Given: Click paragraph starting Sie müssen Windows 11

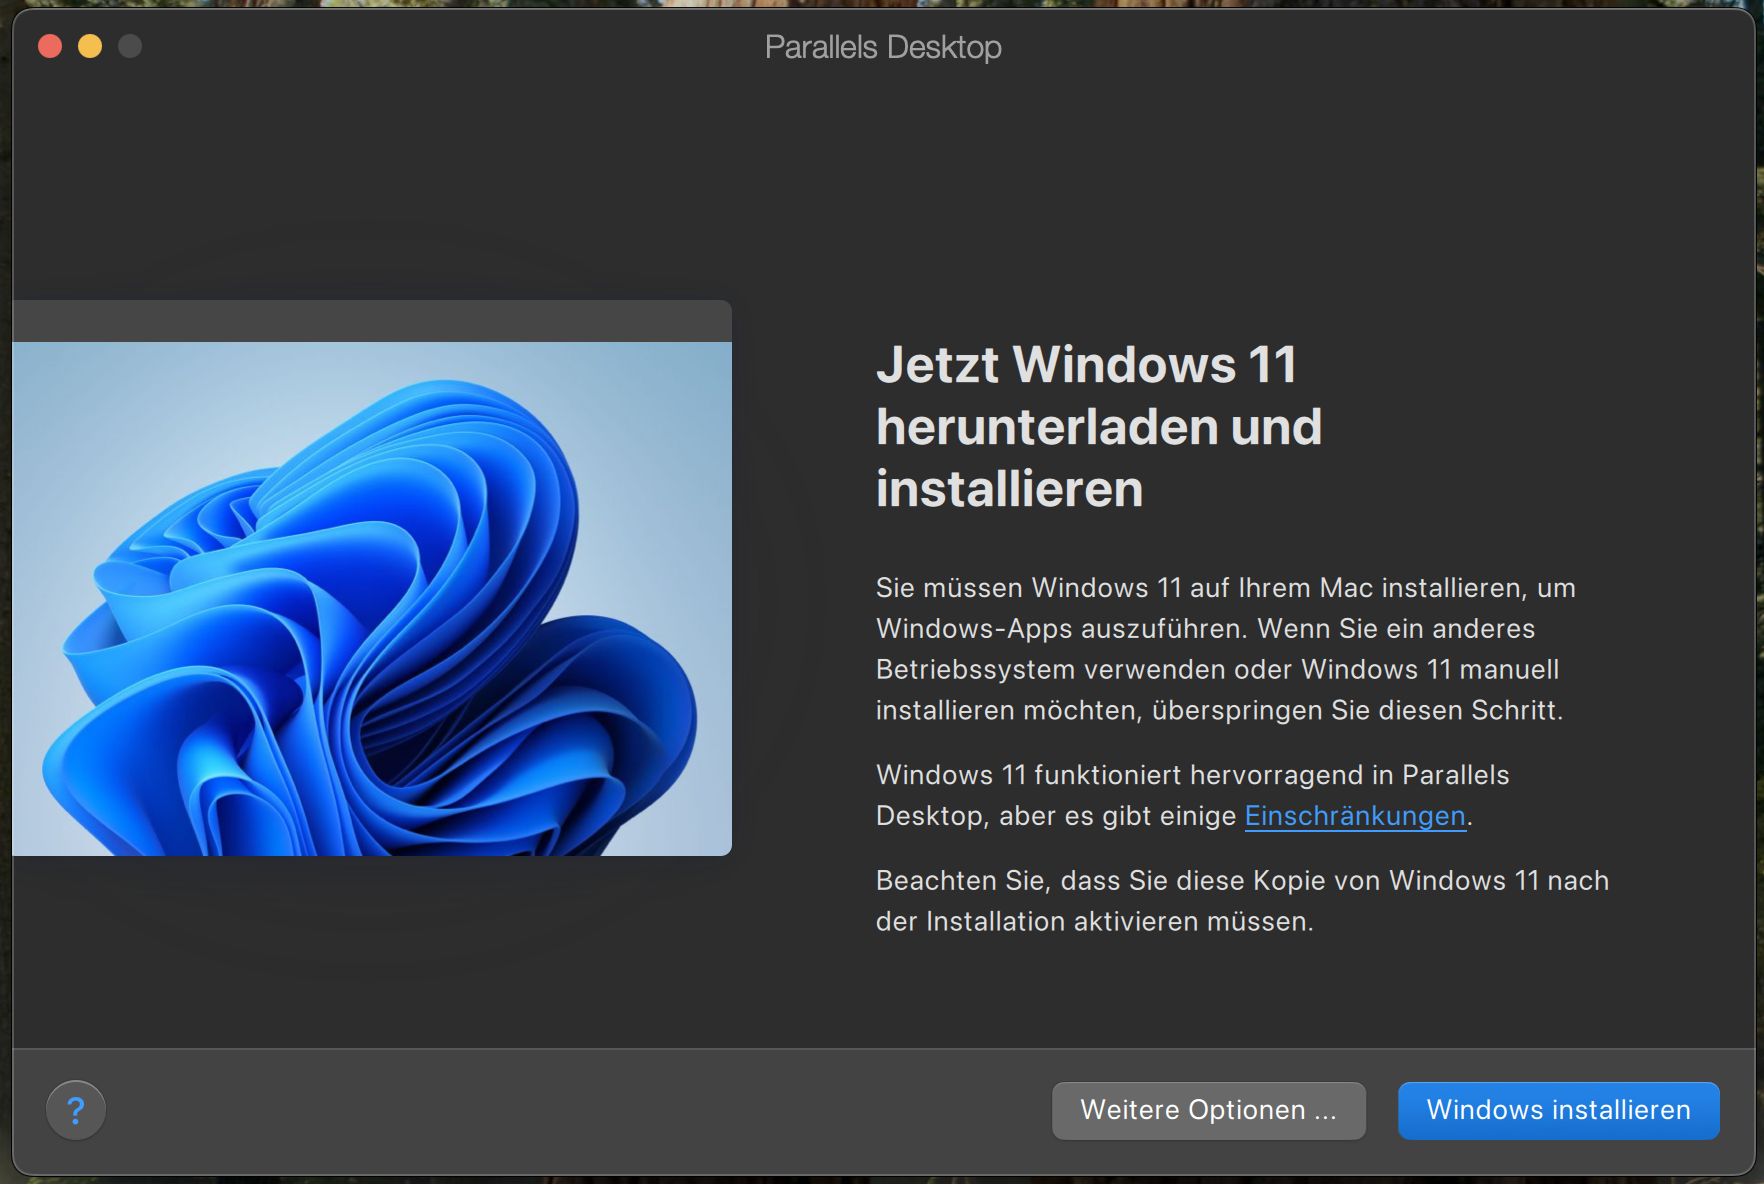Looking at the screenshot, I should (x=1226, y=649).
